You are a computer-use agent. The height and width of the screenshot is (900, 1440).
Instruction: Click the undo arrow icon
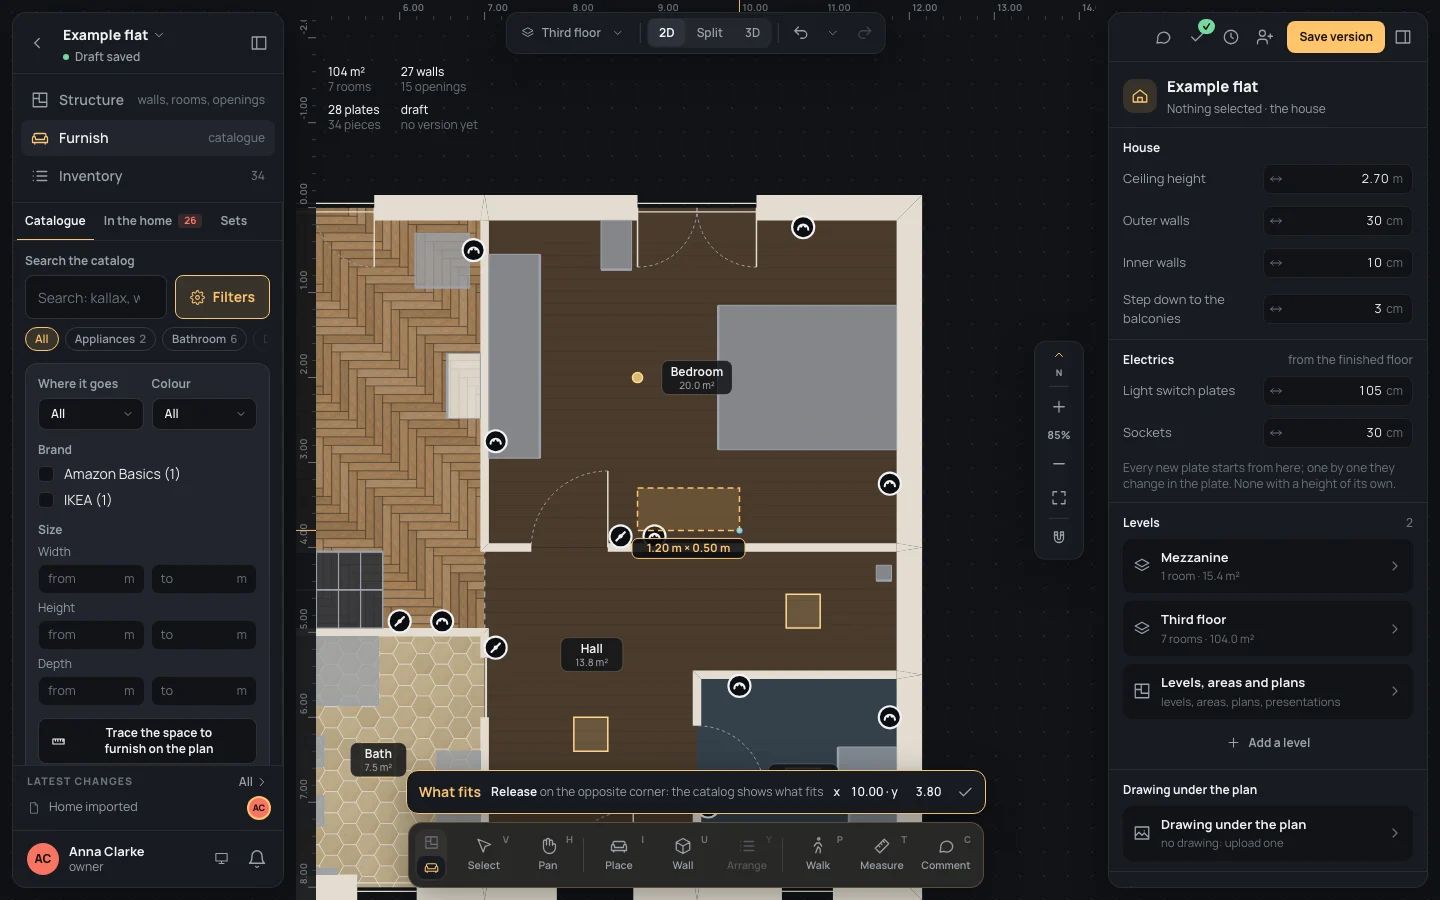point(801,33)
